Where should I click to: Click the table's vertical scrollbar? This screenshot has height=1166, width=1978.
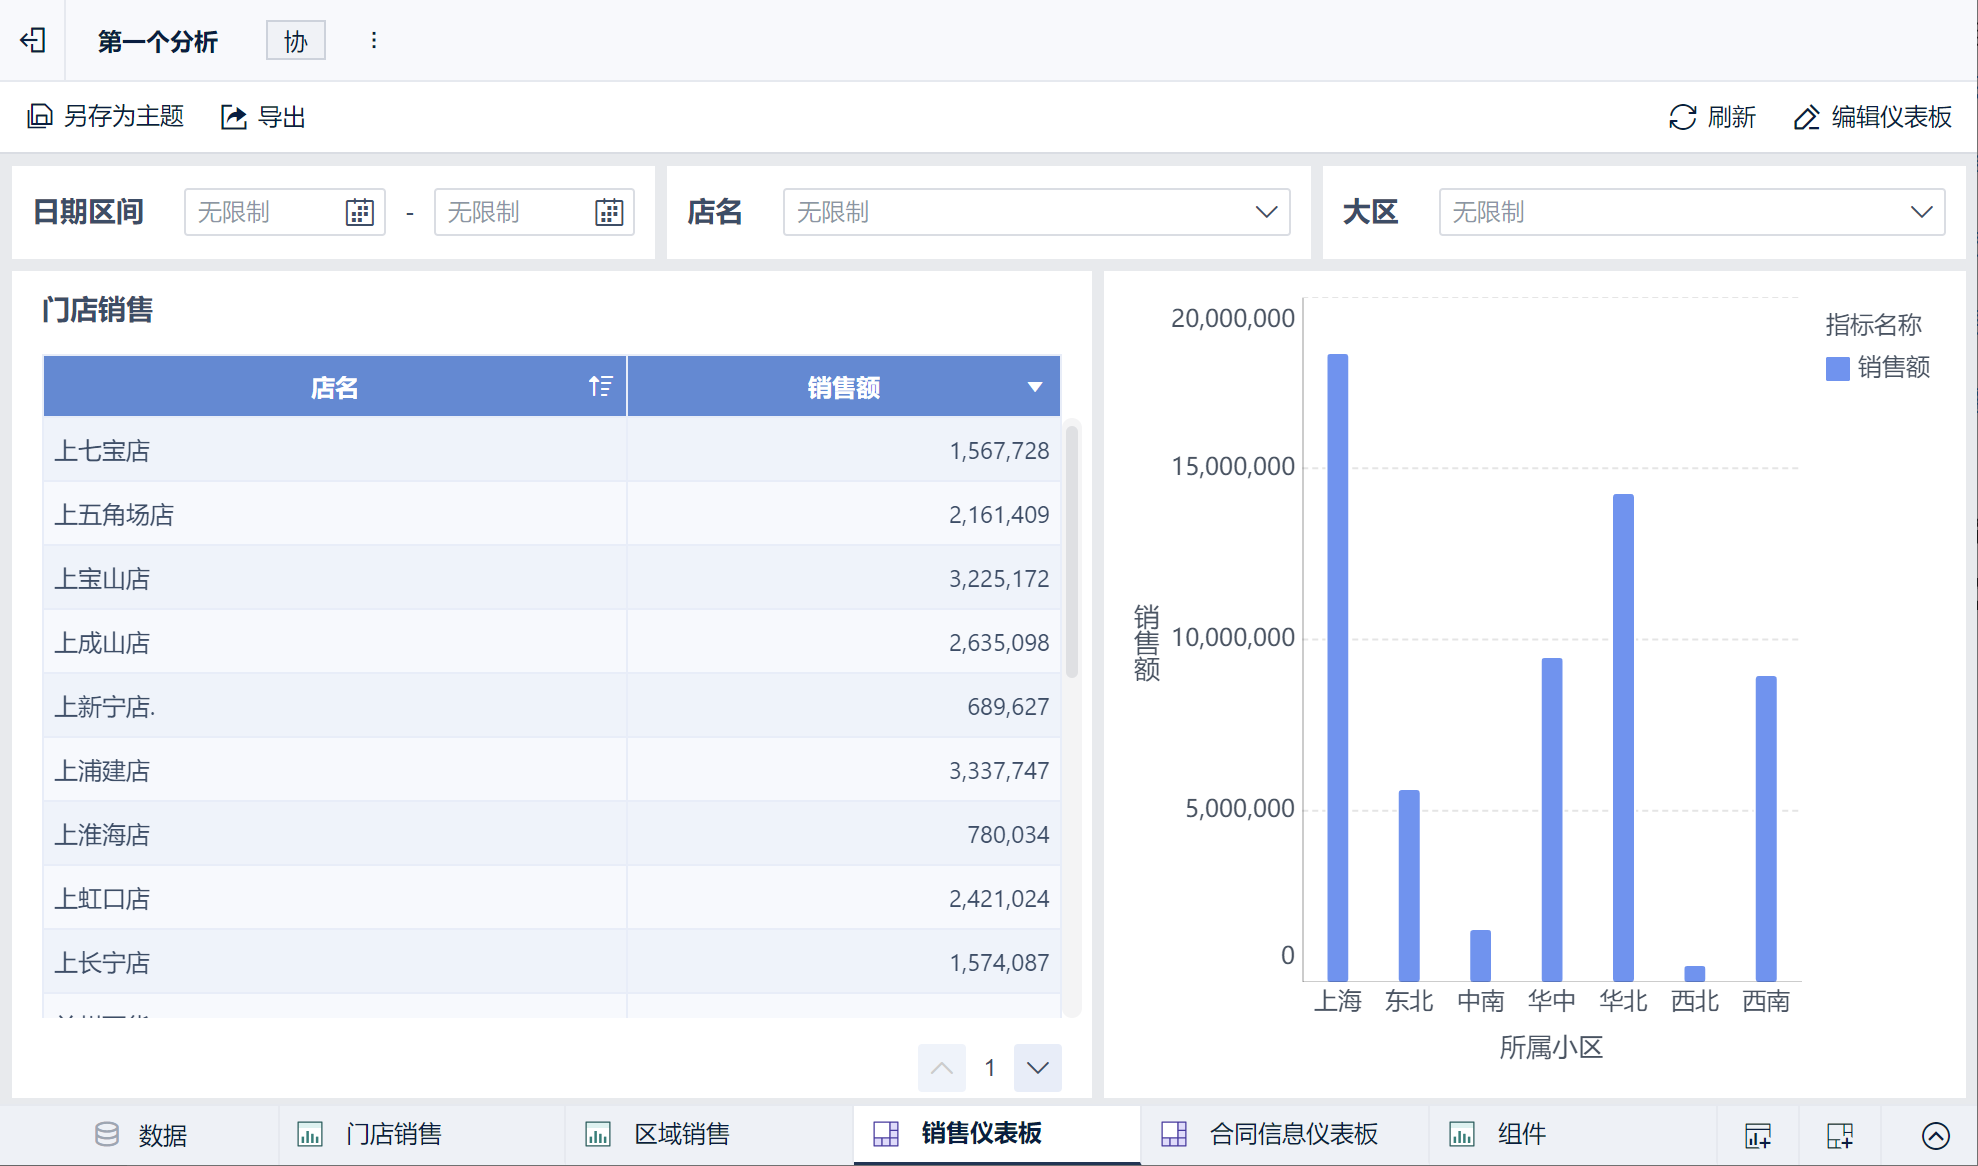click(x=1072, y=550)
